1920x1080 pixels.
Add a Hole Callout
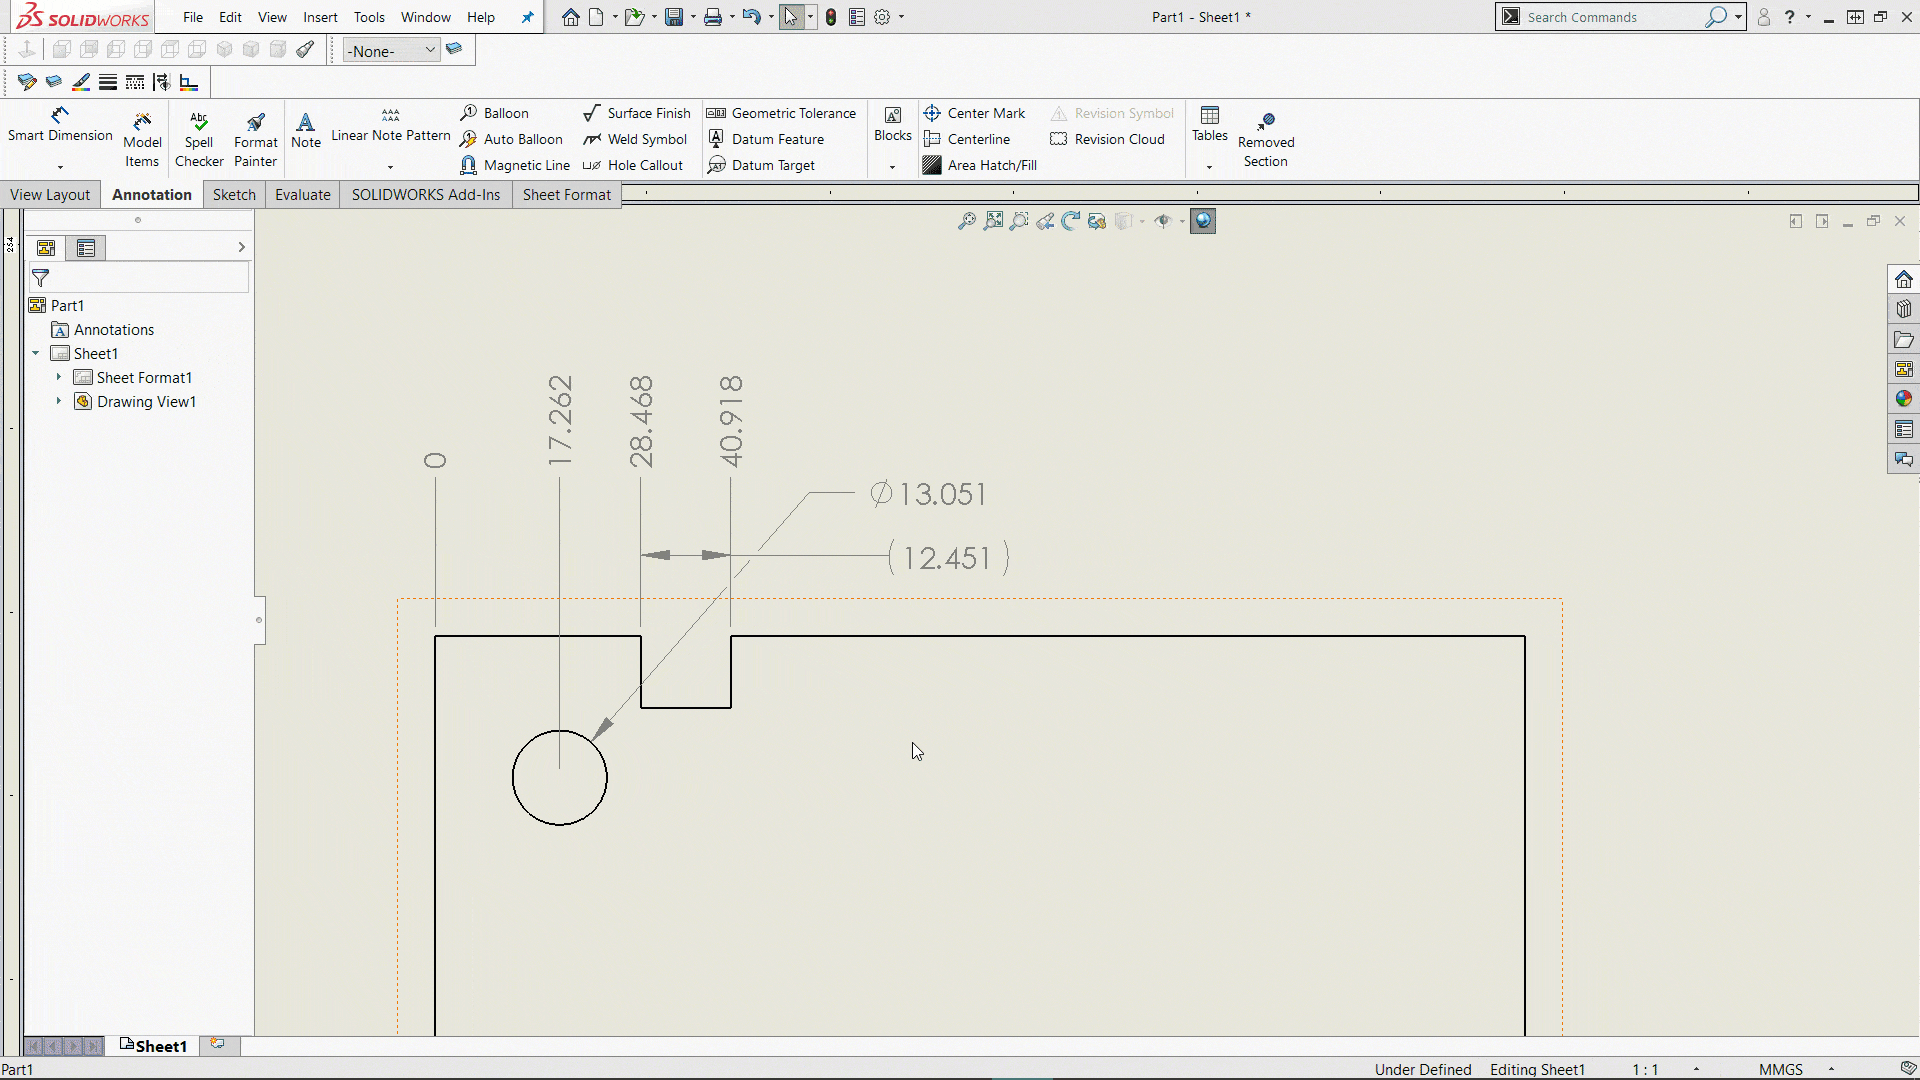click(633, 165)
